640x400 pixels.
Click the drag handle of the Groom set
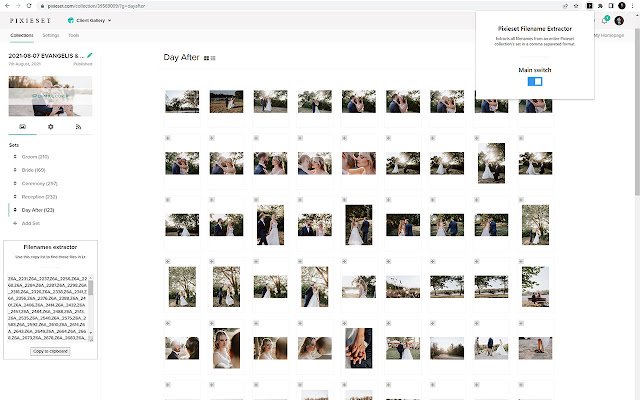pos(15,157)
